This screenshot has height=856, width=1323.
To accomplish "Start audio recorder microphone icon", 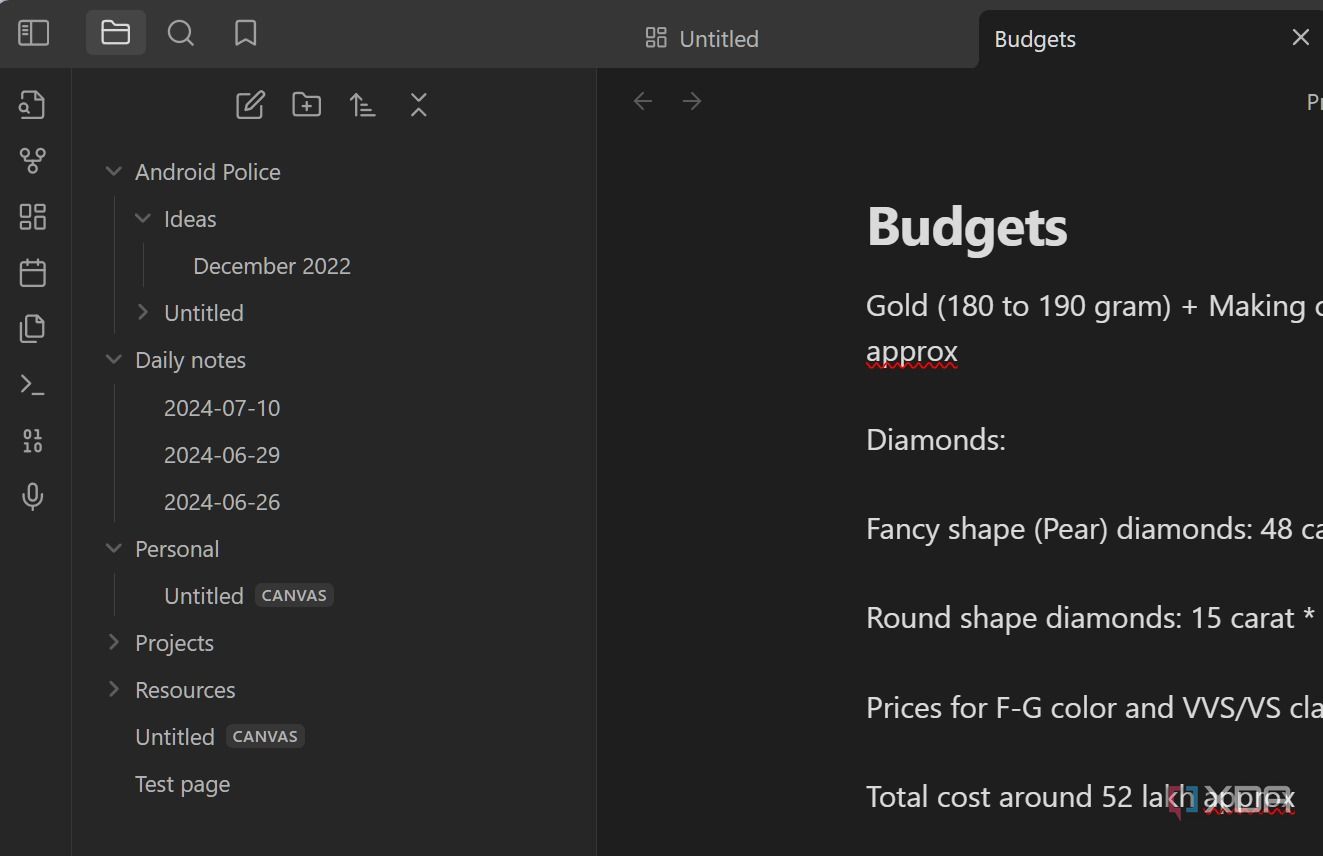I will coord(33,496).
